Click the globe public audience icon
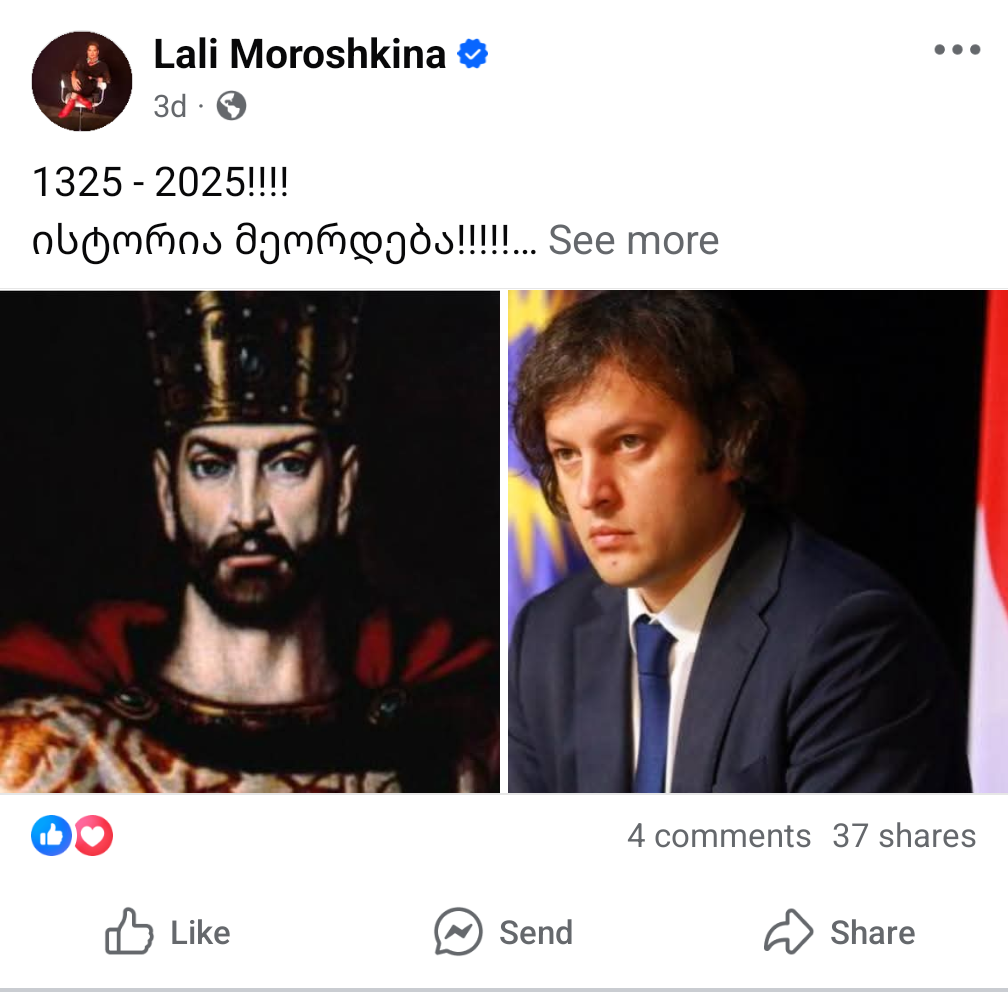The image size is (1008, 992). (x=231, y=106)
